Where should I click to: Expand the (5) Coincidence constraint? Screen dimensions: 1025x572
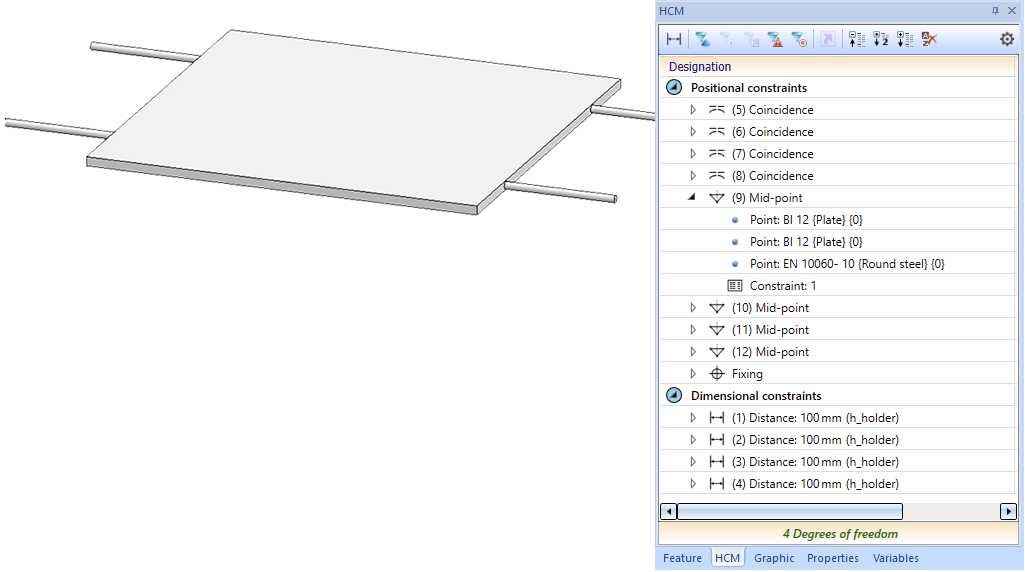[693, 110]
